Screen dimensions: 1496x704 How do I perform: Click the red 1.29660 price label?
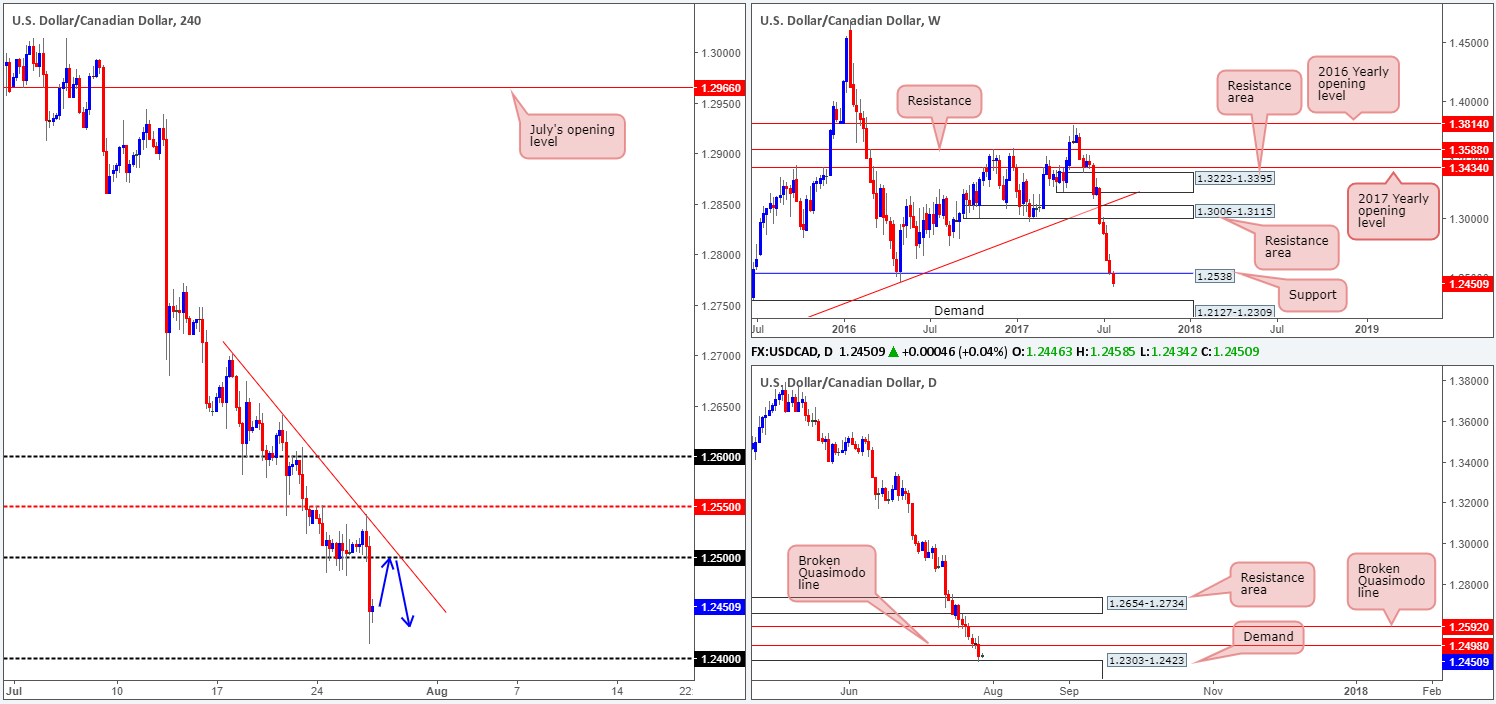point(718,88)
